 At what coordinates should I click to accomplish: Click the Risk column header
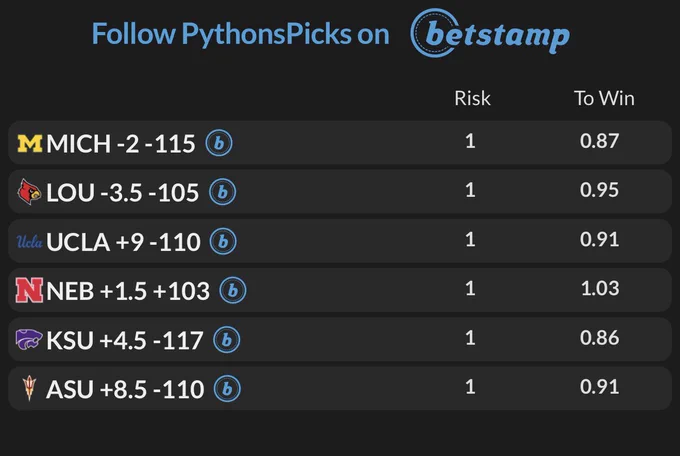click(x=472, y=98)
